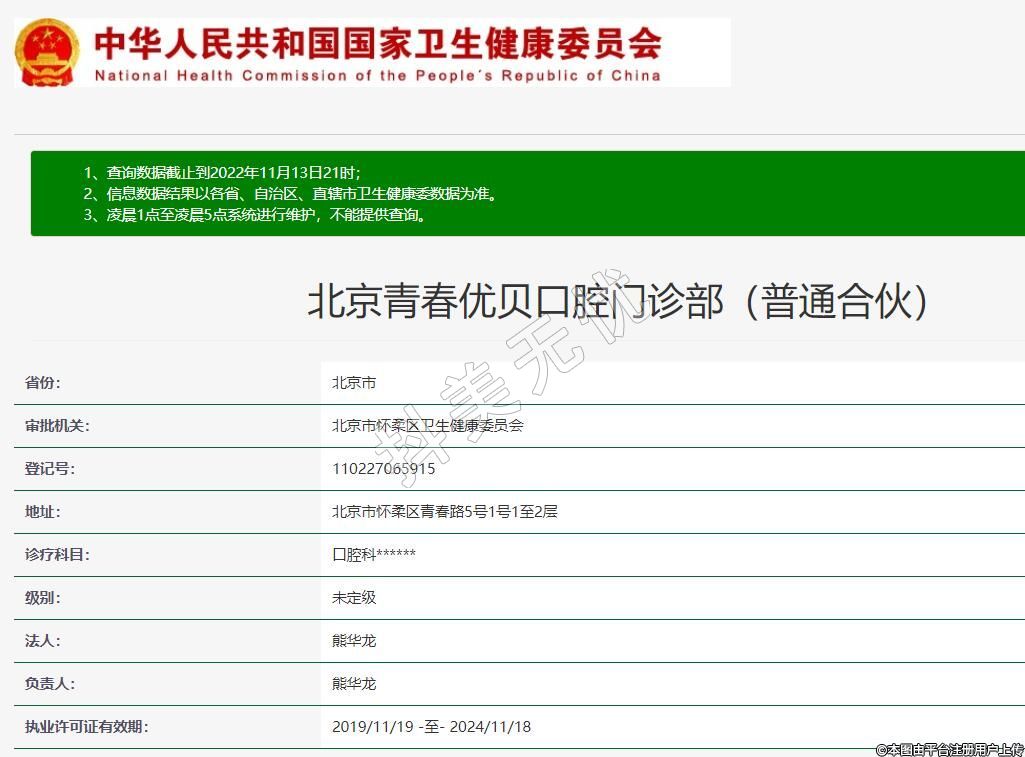The height and width of the screenshot is (757, 1025).
Task: Click the 审批机关 label
Action: [x=57, y=426]
